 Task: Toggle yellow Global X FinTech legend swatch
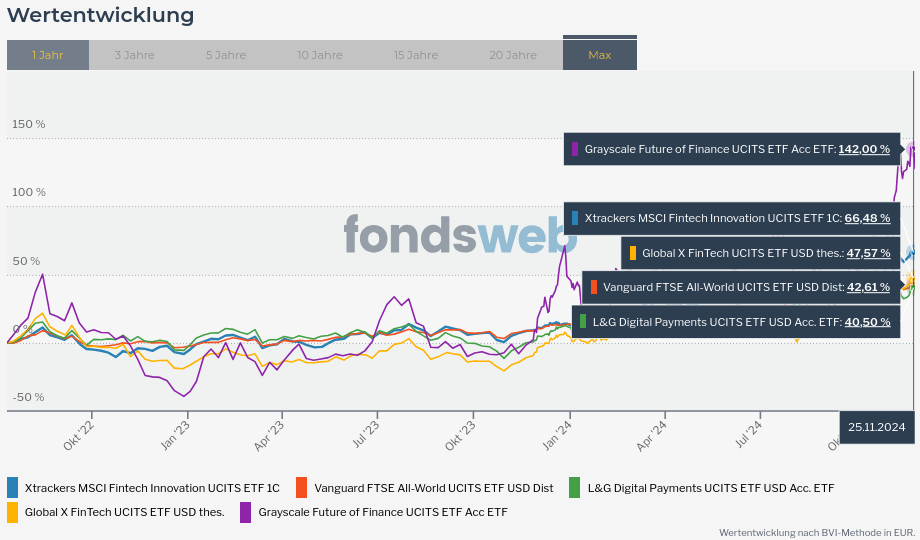[x=13, y=512]
